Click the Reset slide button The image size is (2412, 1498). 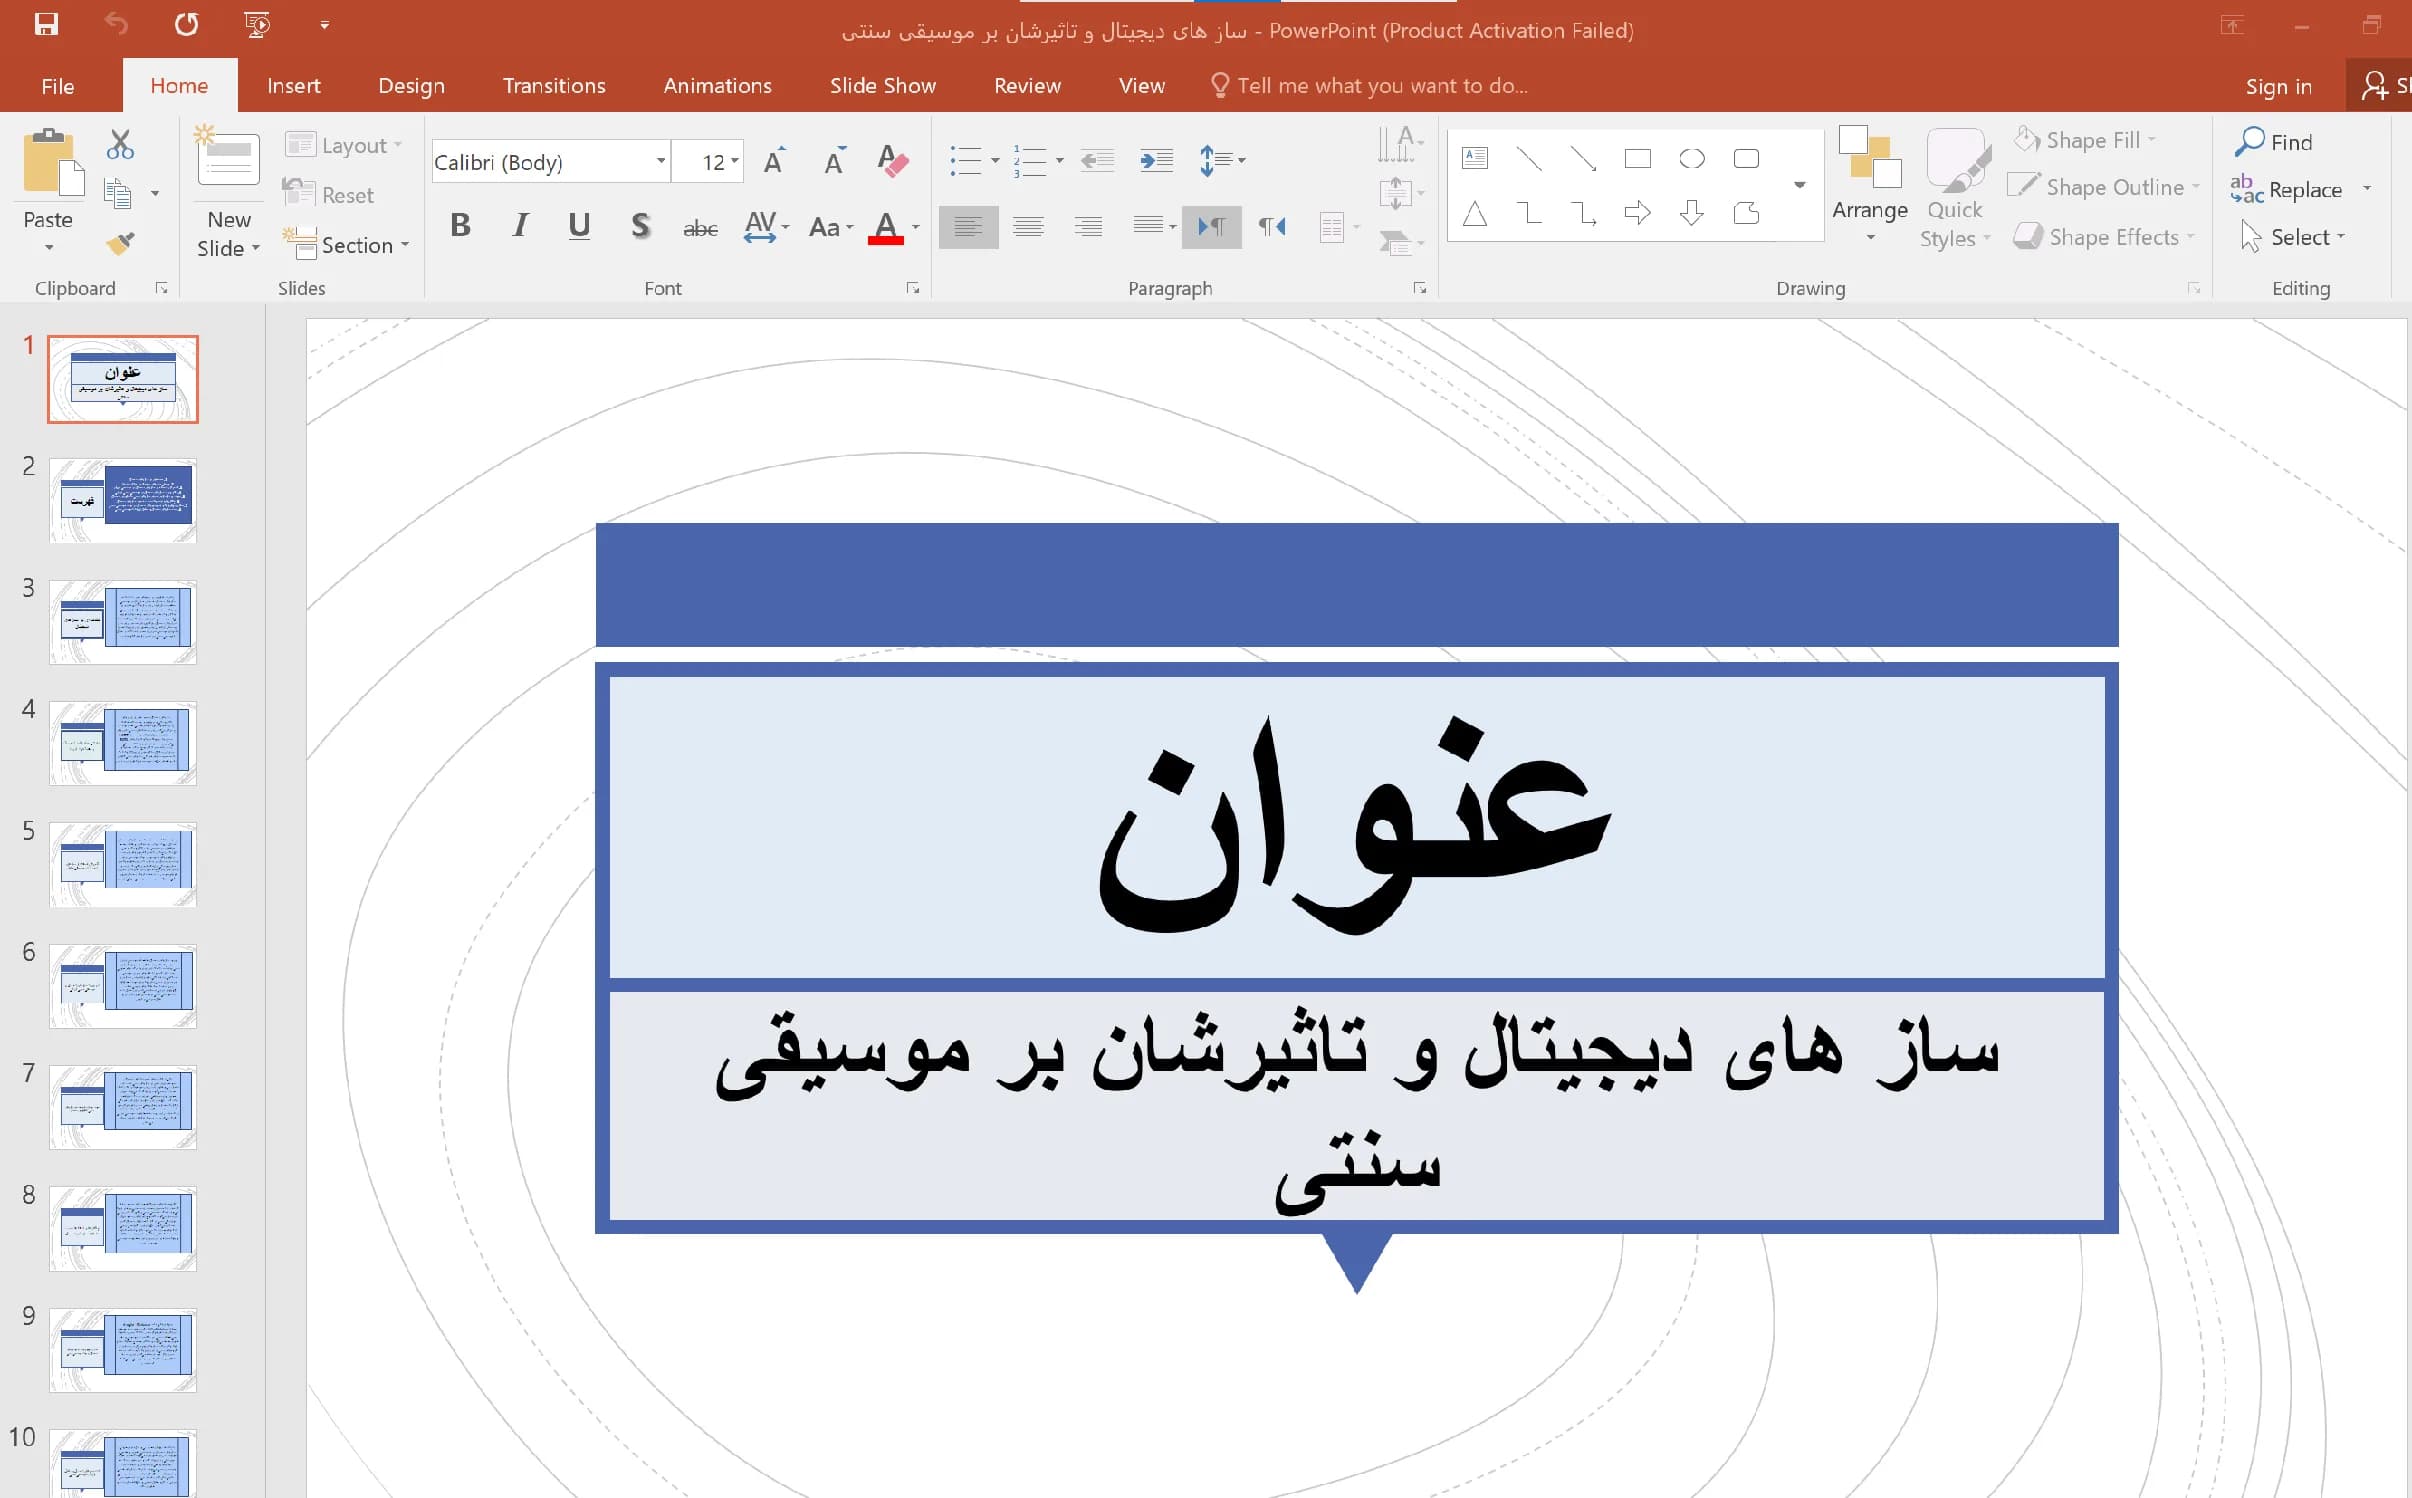point(328,195)
